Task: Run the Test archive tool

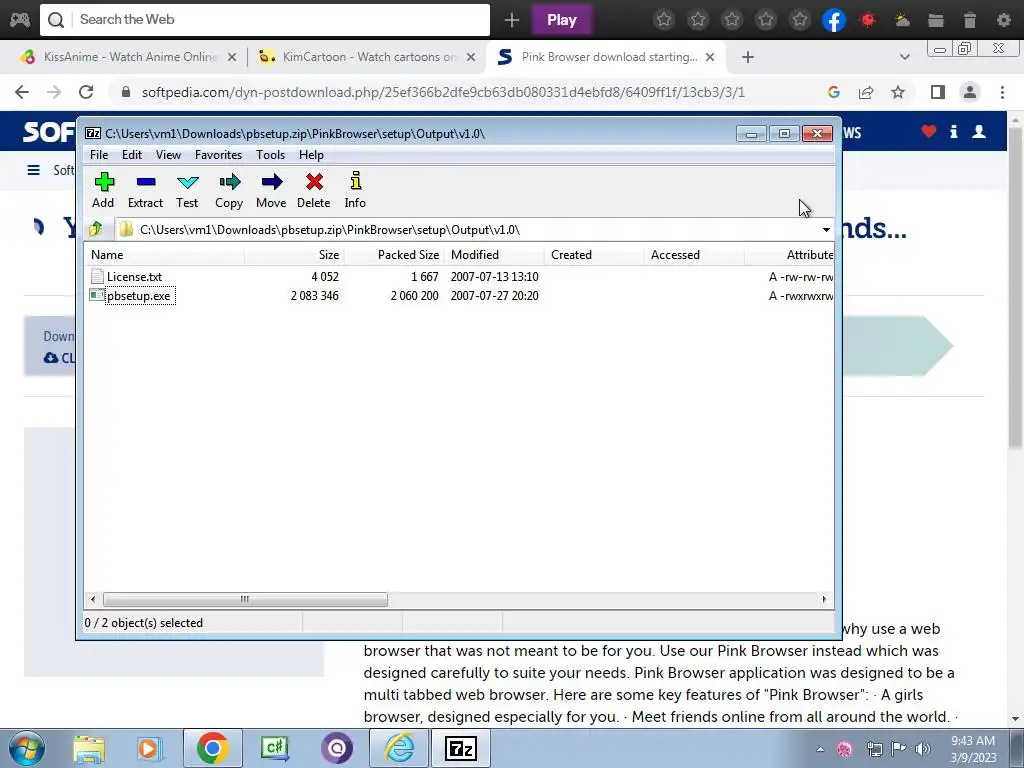Action: tap(187, 190)
